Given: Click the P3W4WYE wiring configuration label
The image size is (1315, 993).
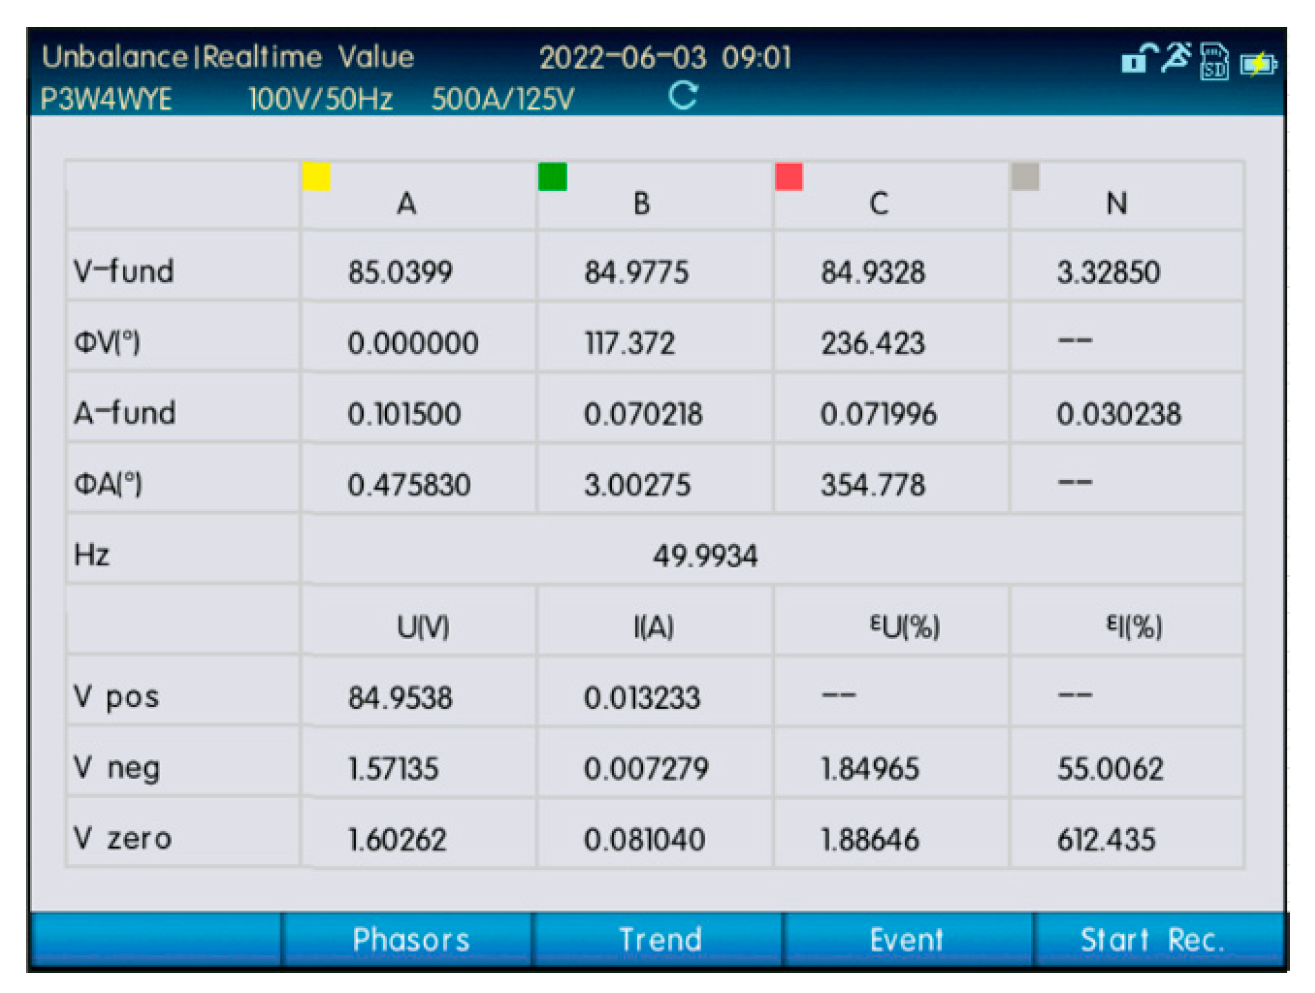Looking at the screenshot, I should pyautogui.click(x=106, y=99).
